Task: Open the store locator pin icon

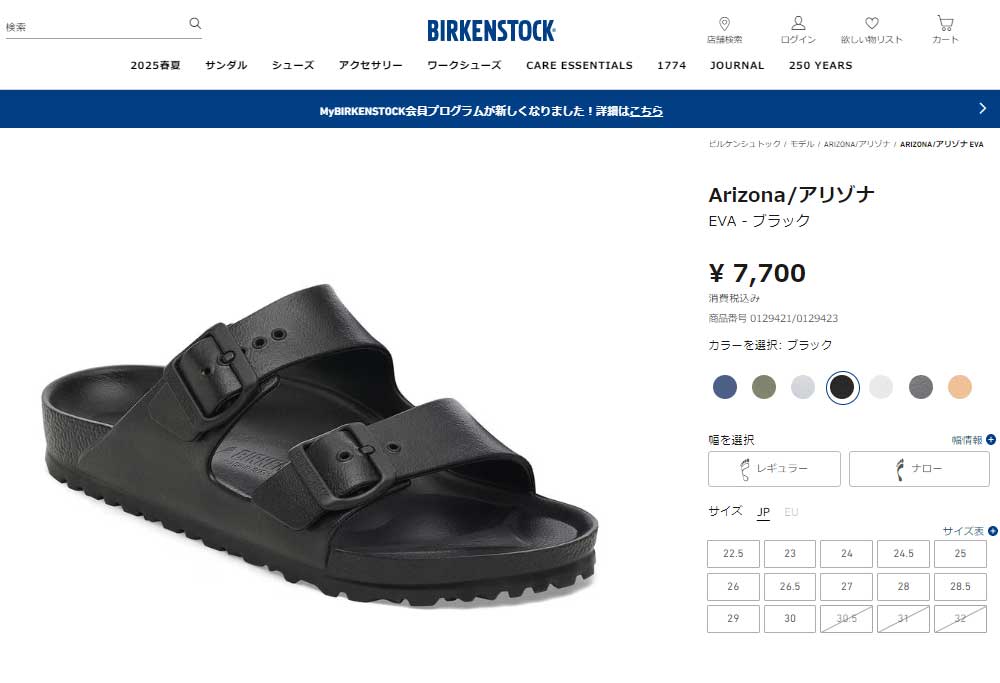Action: [x=724, y=24]
